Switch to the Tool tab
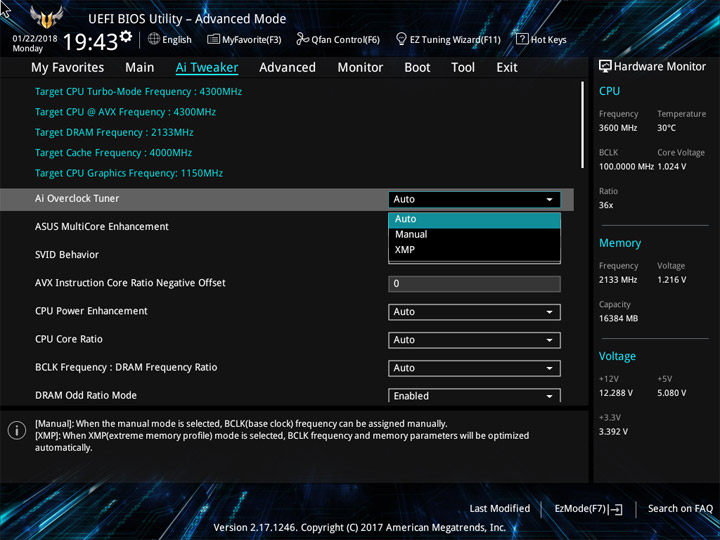This screenshot has width=720, height=540. coord(463,68)
